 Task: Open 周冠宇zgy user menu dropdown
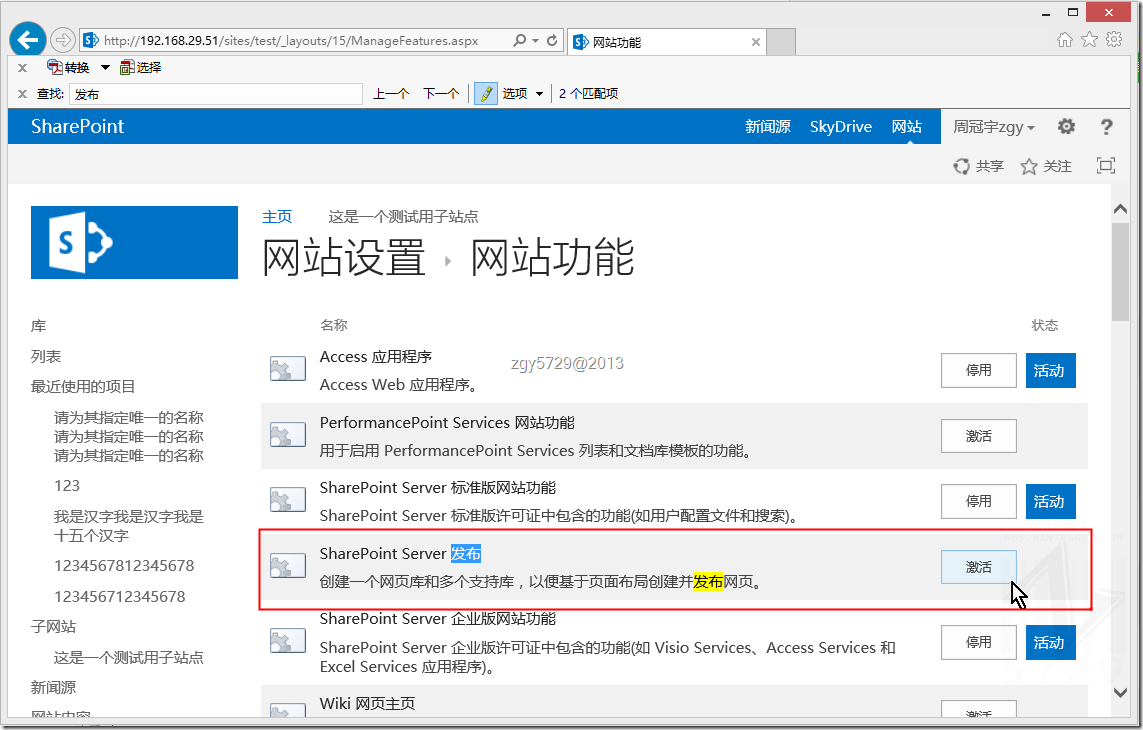click(994, 127)
